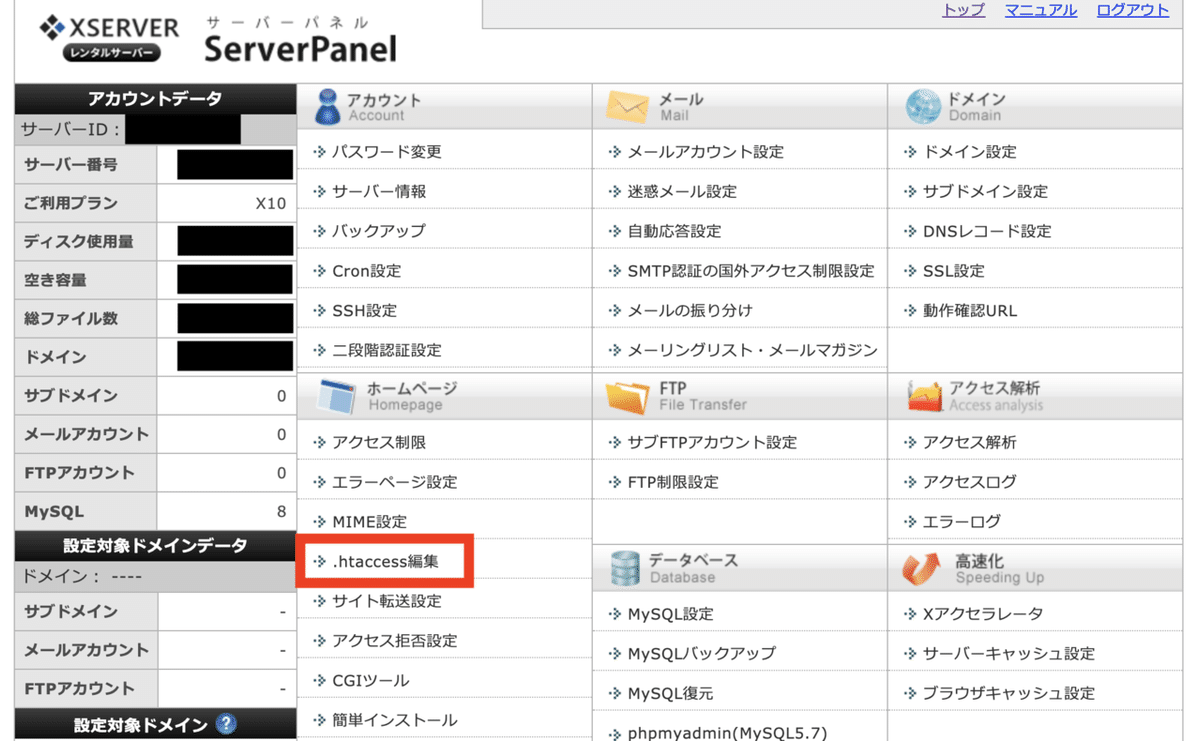
Task: Click the Database section cylinder icon
Action: 625,568
